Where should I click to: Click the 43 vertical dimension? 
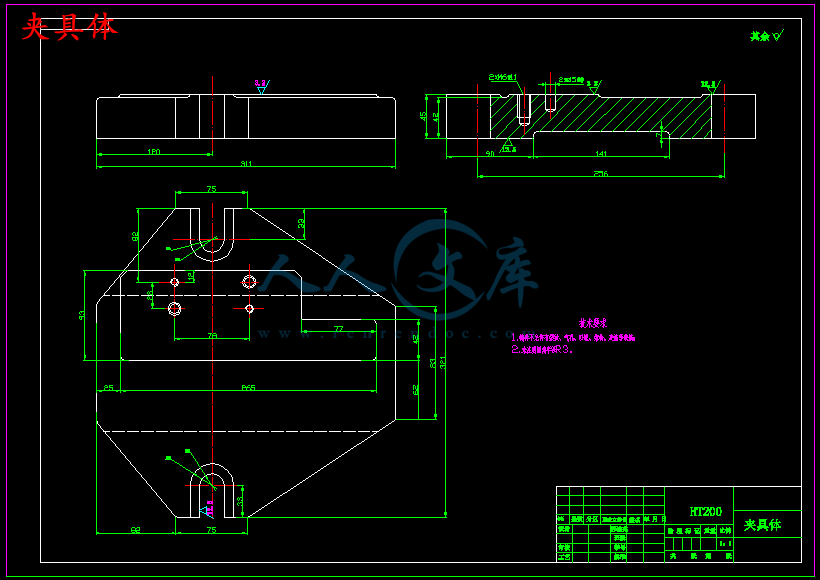click(x=416, y=339)
